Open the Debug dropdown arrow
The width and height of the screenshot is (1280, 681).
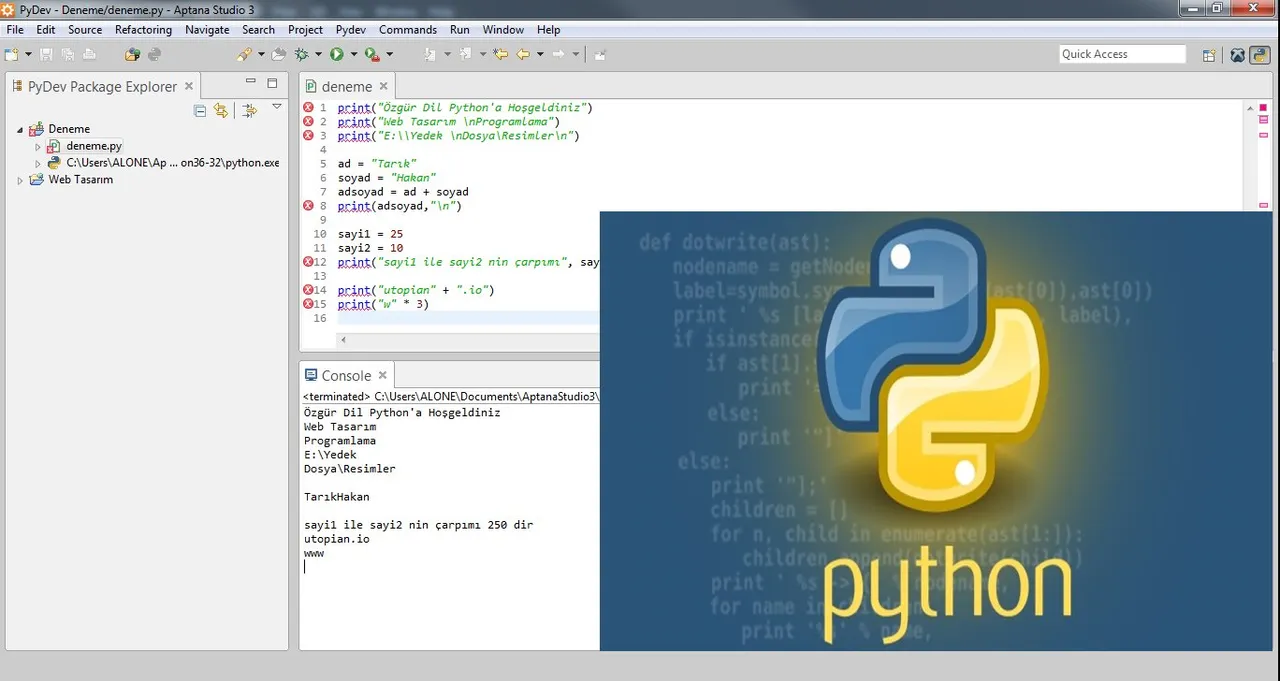(x=319, y=54)
